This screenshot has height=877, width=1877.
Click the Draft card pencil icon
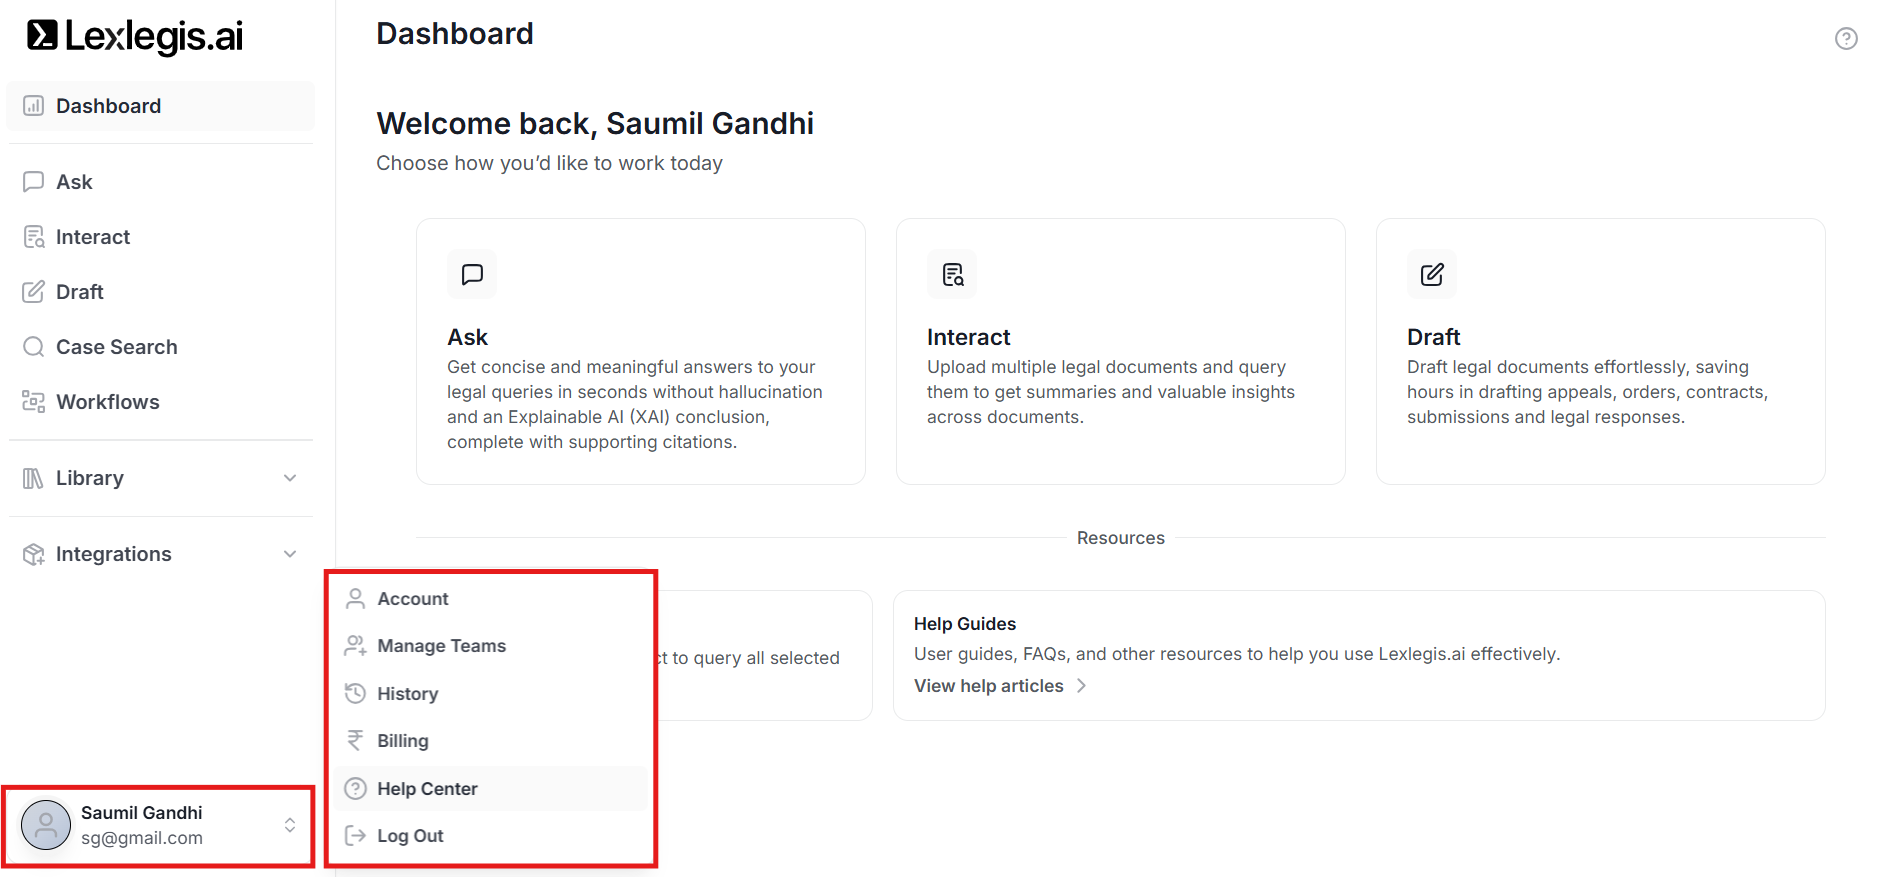pyautogui.click(x=1432, y=274)
